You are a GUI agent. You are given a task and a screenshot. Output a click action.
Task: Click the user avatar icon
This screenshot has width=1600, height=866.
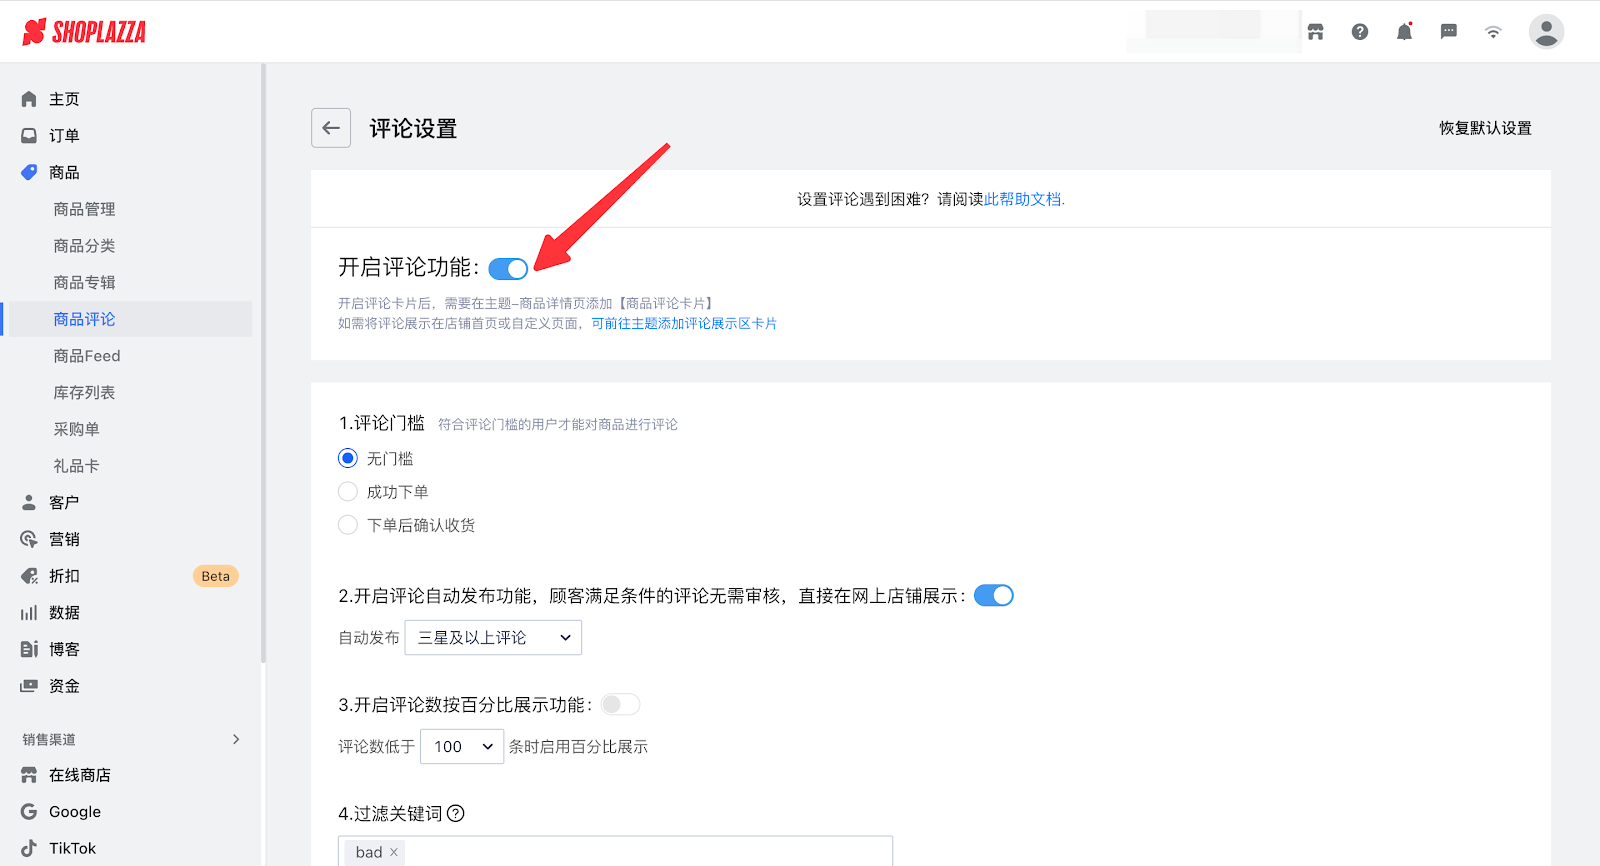pyautogui.click(x=1545, y=32)
